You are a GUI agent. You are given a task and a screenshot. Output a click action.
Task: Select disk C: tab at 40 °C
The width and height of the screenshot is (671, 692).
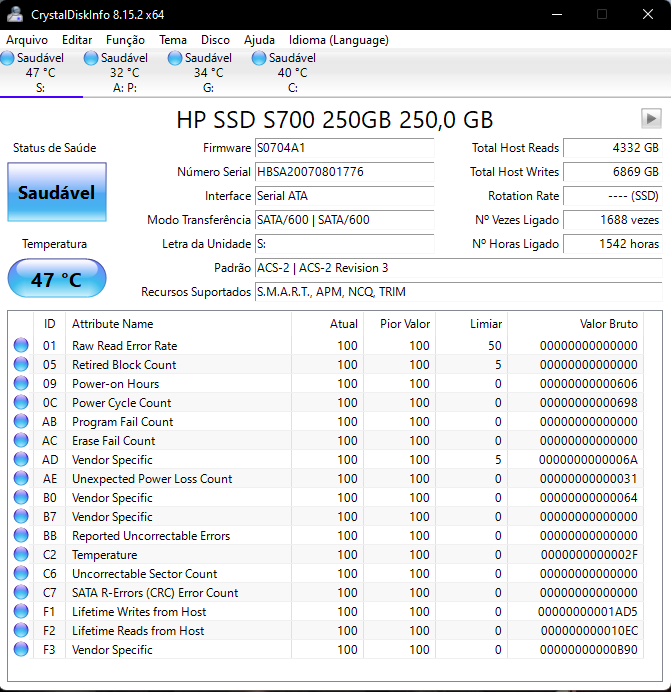tap(293, 73)
